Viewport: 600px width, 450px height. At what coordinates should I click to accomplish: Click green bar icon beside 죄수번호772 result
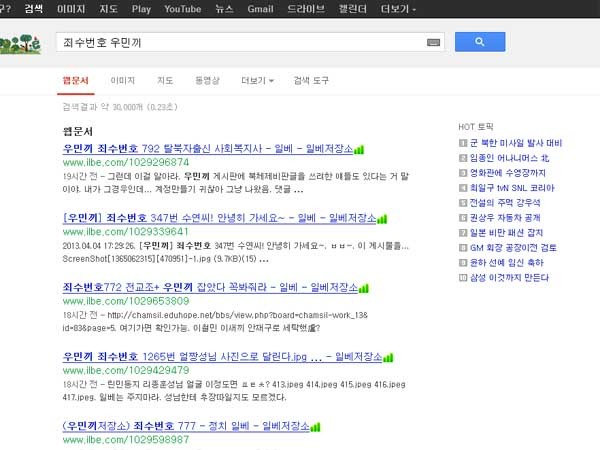pos(364,288)
